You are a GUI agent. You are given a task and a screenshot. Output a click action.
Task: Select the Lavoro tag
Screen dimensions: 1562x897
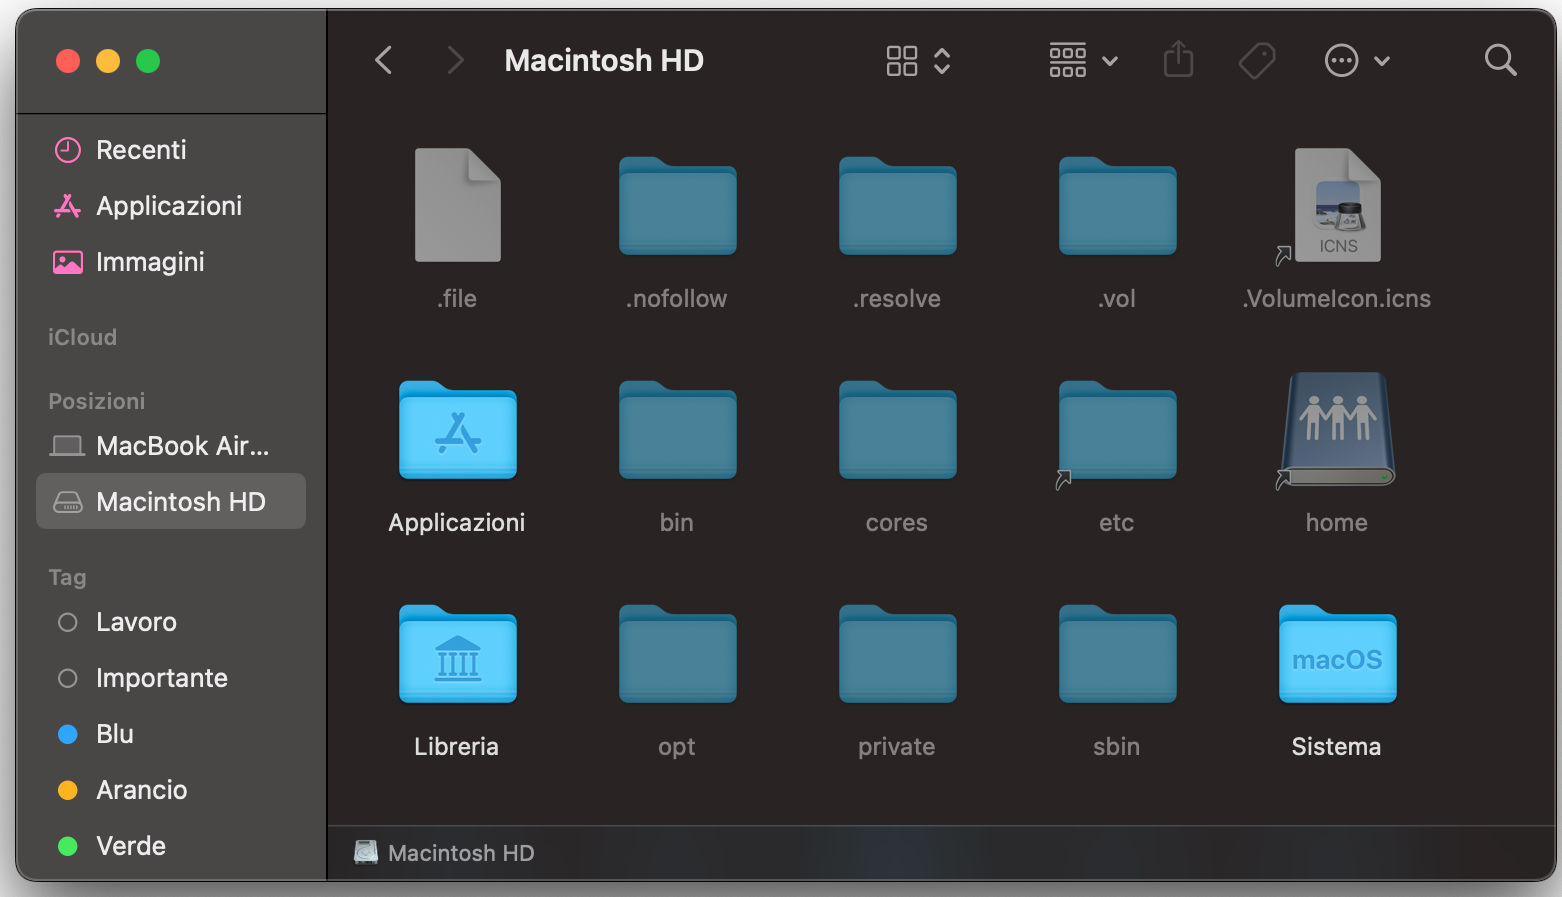coord(136,622)
